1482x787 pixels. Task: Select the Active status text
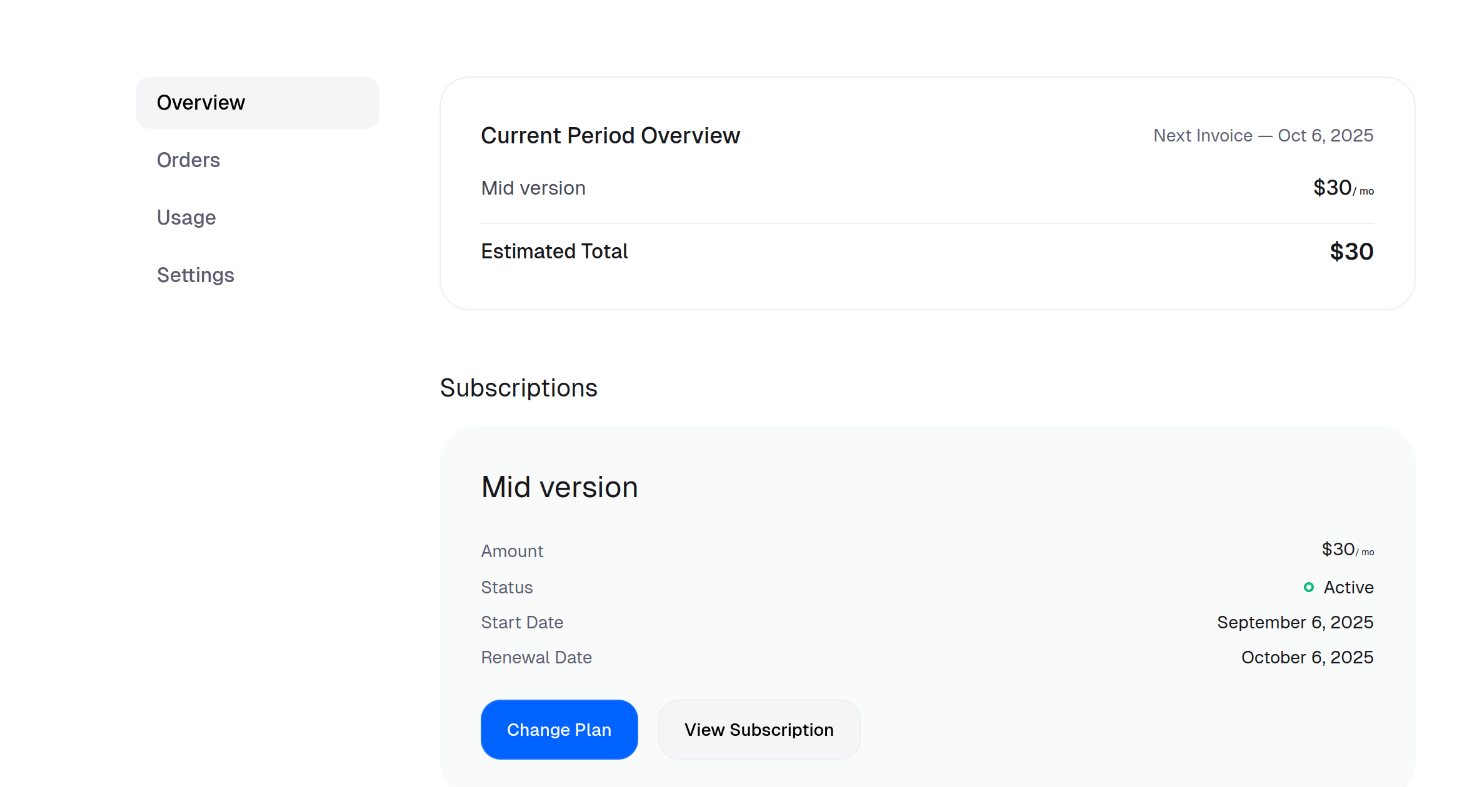[1349, 587]
